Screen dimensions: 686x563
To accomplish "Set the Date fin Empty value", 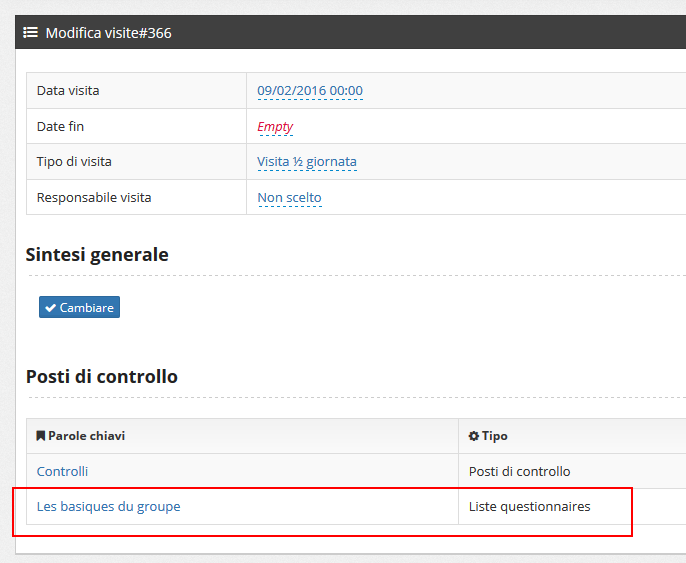I will [x=275, y=127].
